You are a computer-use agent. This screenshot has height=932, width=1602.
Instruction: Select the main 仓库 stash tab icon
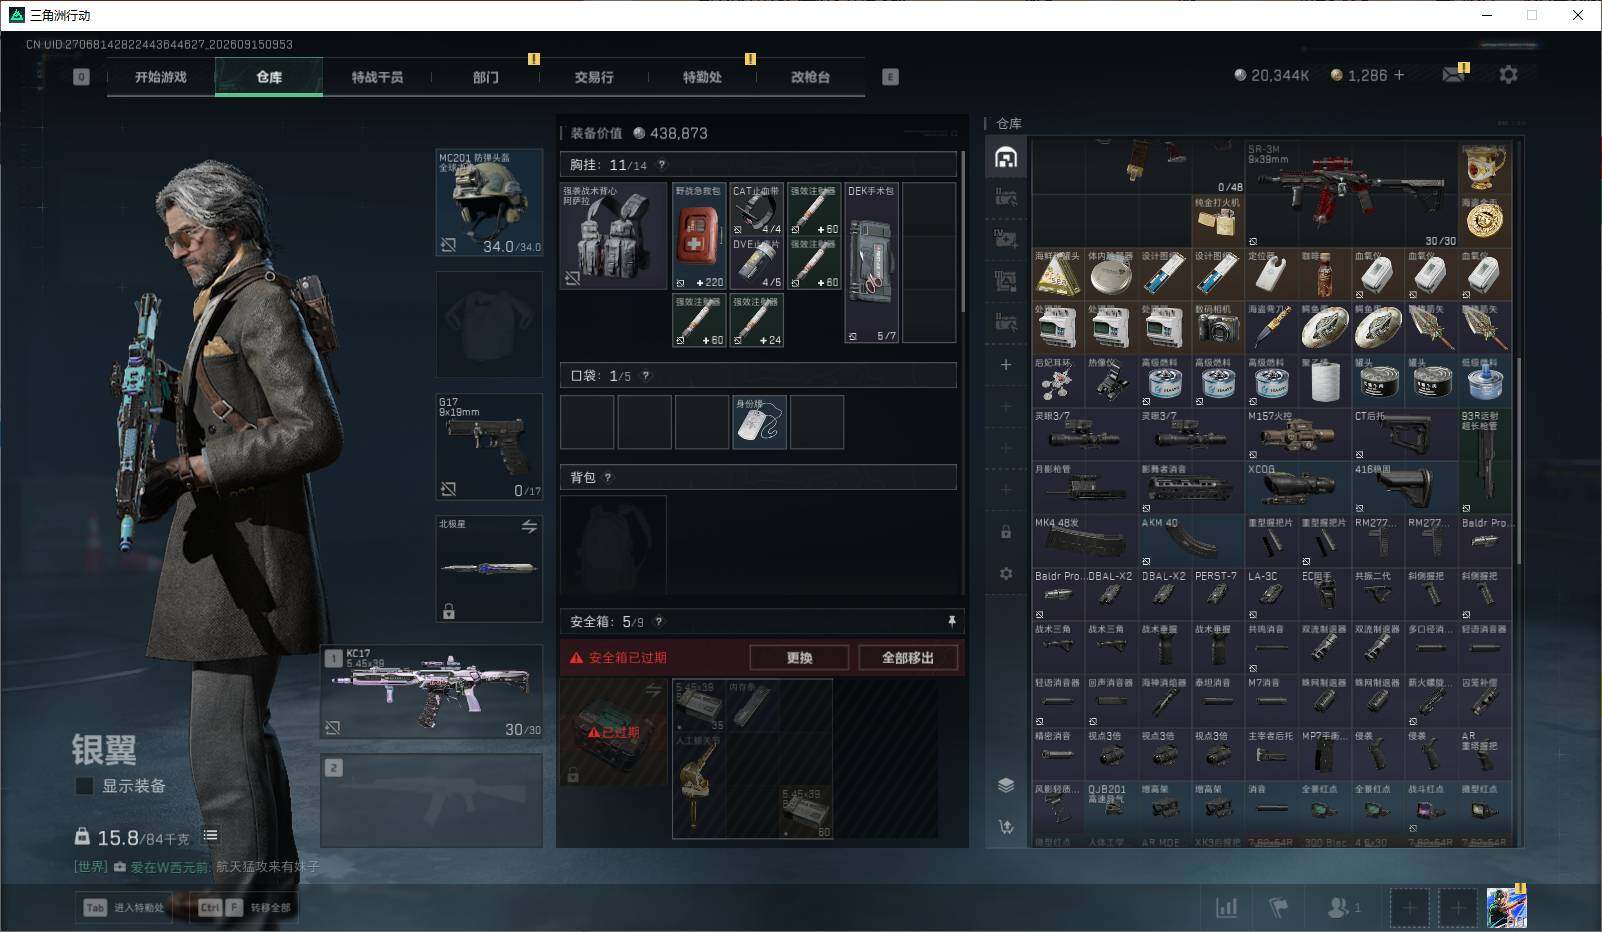tap(1006, 157)
